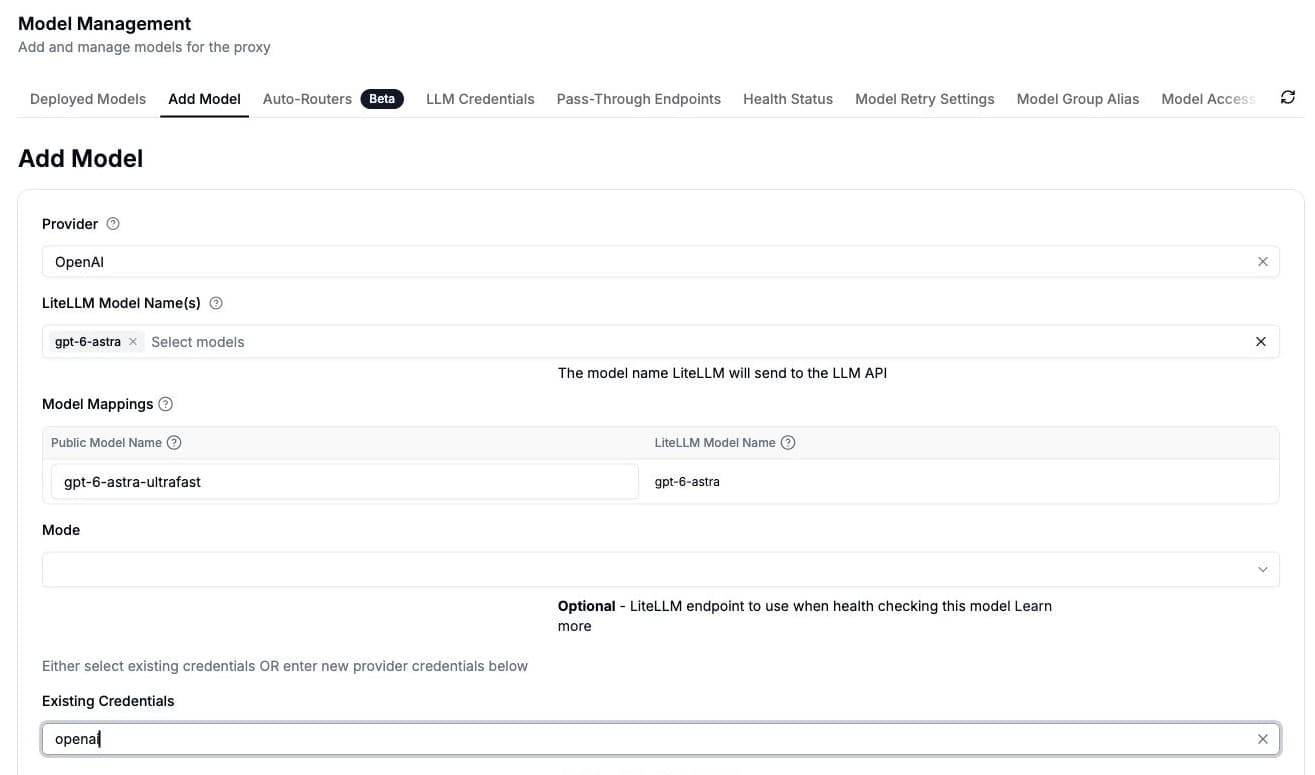
Task: Click the refresh icon beside the tabs
Action: 1288,97
